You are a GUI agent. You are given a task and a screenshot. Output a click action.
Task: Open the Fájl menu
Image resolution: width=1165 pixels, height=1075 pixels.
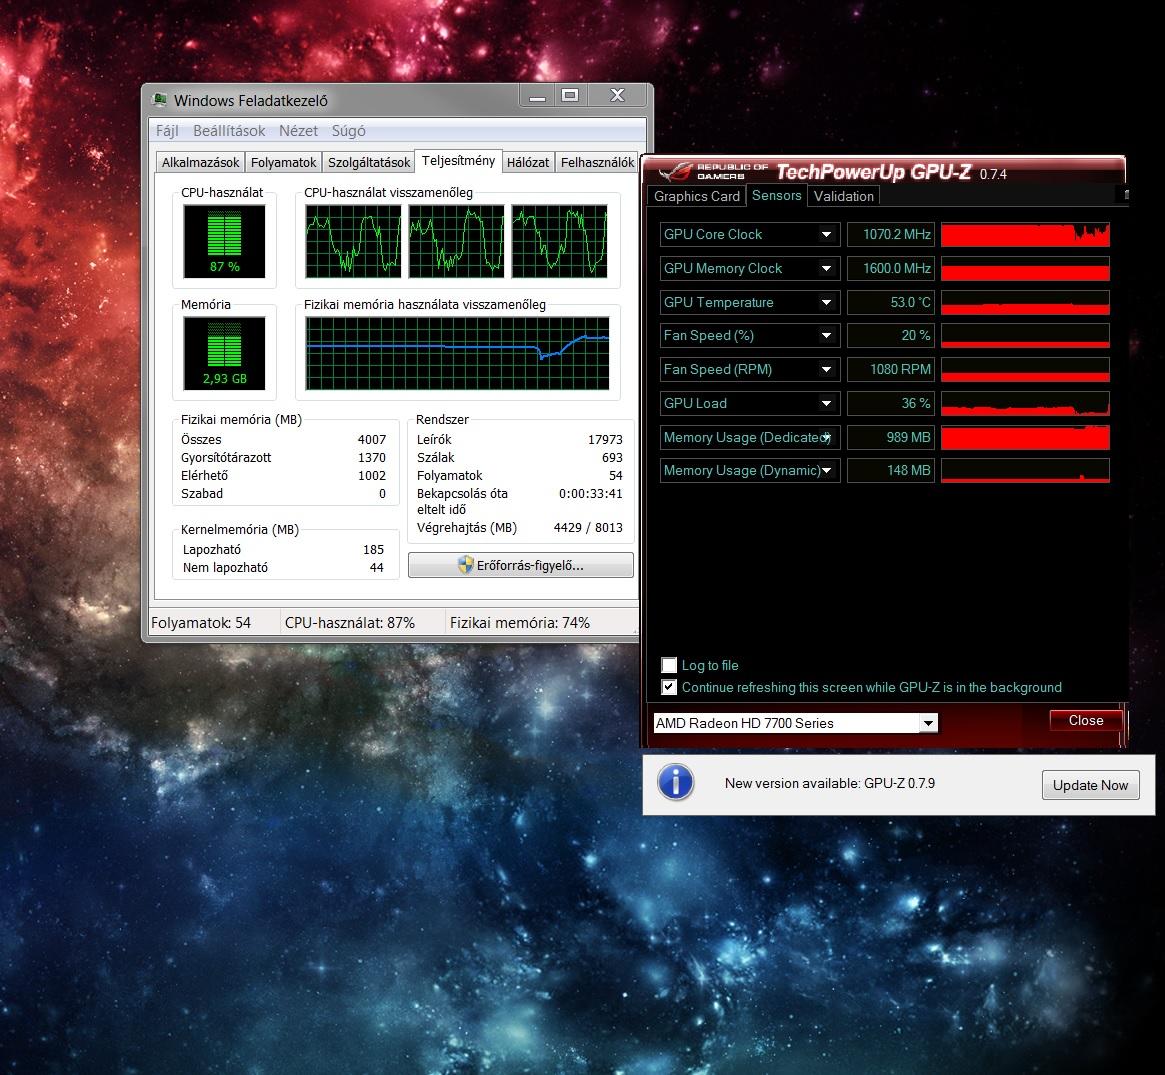point(167,131)
